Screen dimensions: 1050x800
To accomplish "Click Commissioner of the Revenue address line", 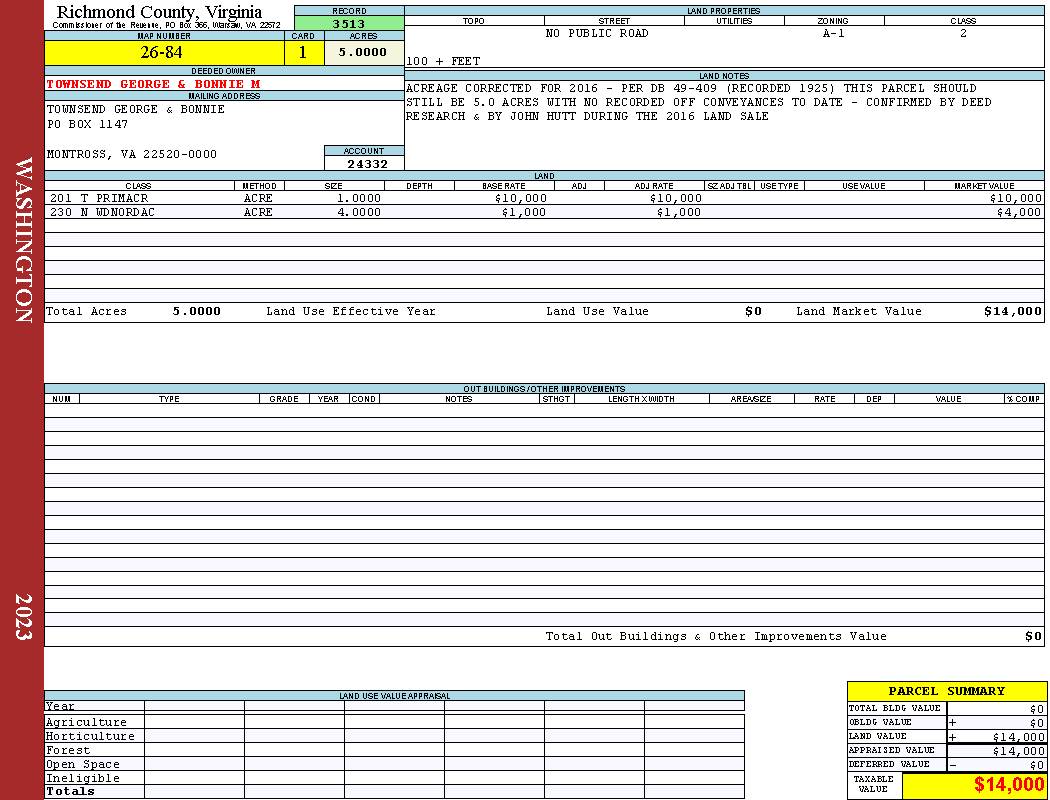I will (166, 25).
